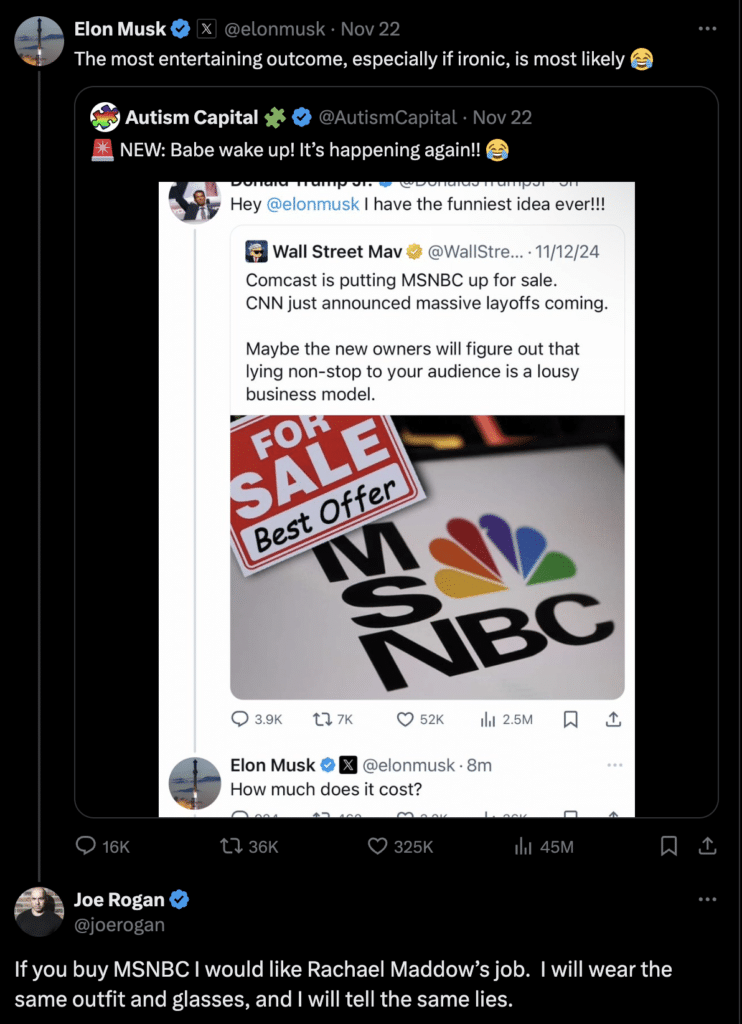Open more options on Joe Rogan's reply
This screenshot has height=1024, width=742.
(x=707, y=900)
